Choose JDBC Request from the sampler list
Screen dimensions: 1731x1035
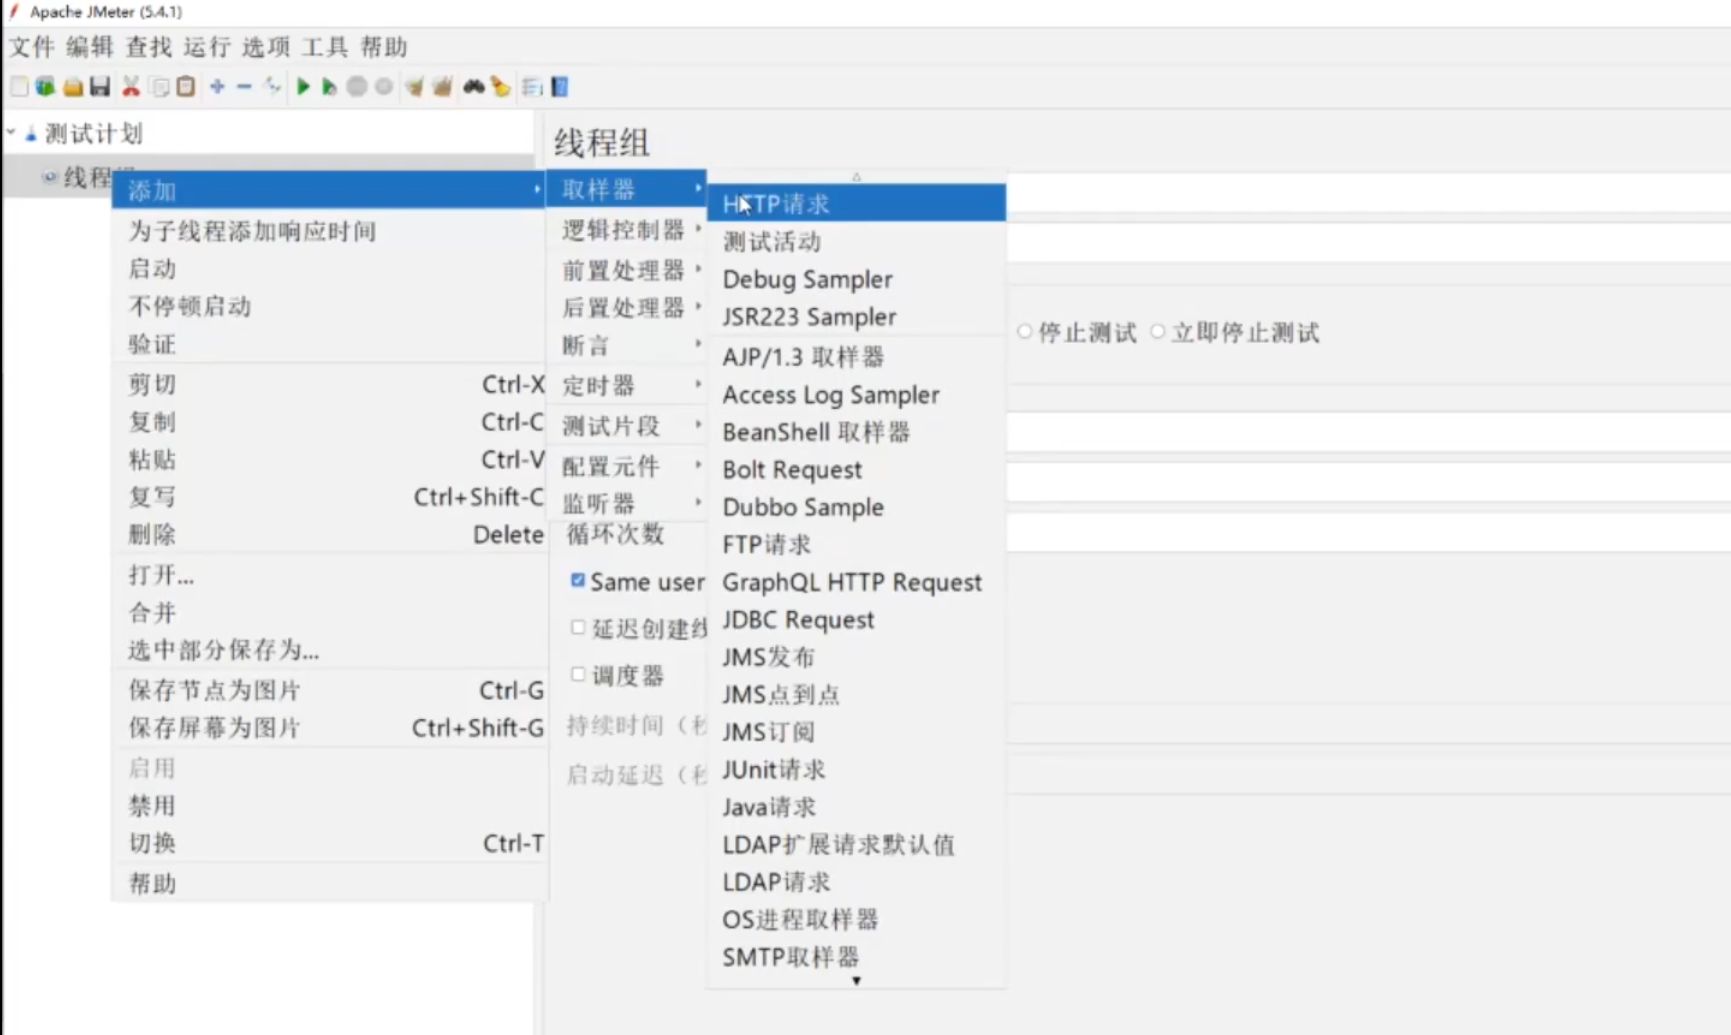tap(856, 619)
